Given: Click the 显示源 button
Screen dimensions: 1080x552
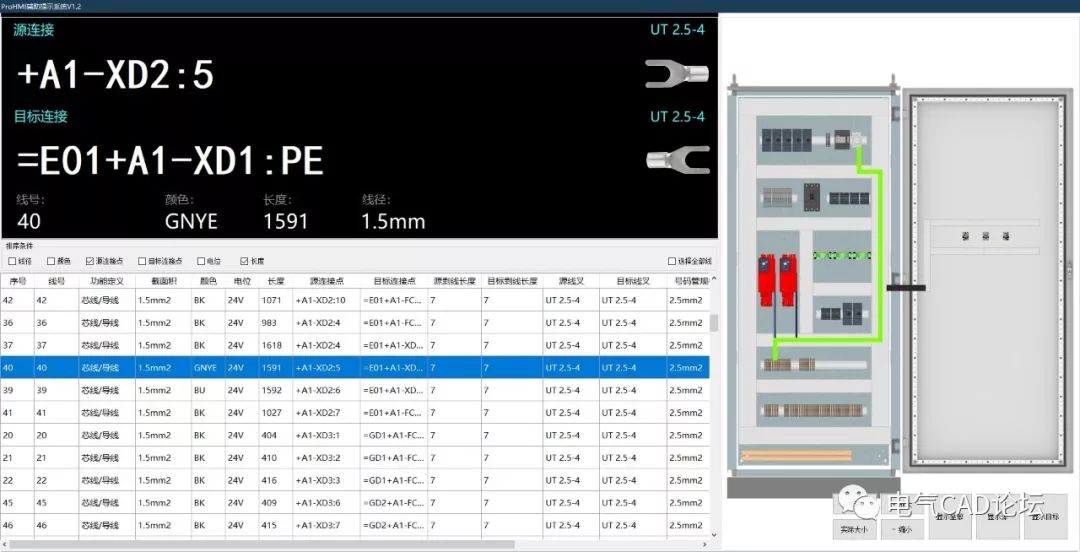Looking at the screenshot, I should click(997, 517).
